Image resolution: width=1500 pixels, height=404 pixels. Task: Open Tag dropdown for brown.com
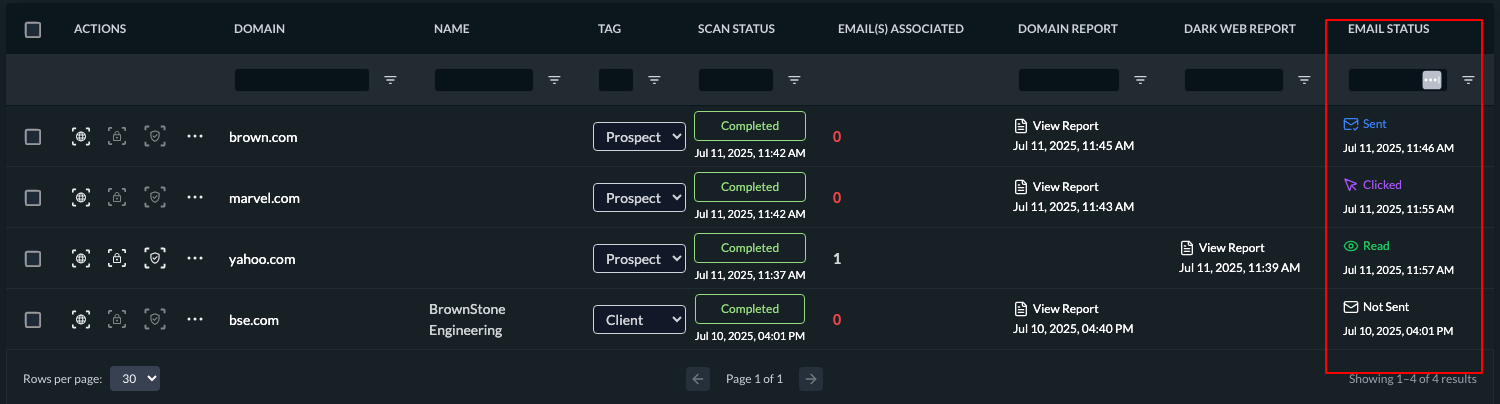tap(639, 137)
